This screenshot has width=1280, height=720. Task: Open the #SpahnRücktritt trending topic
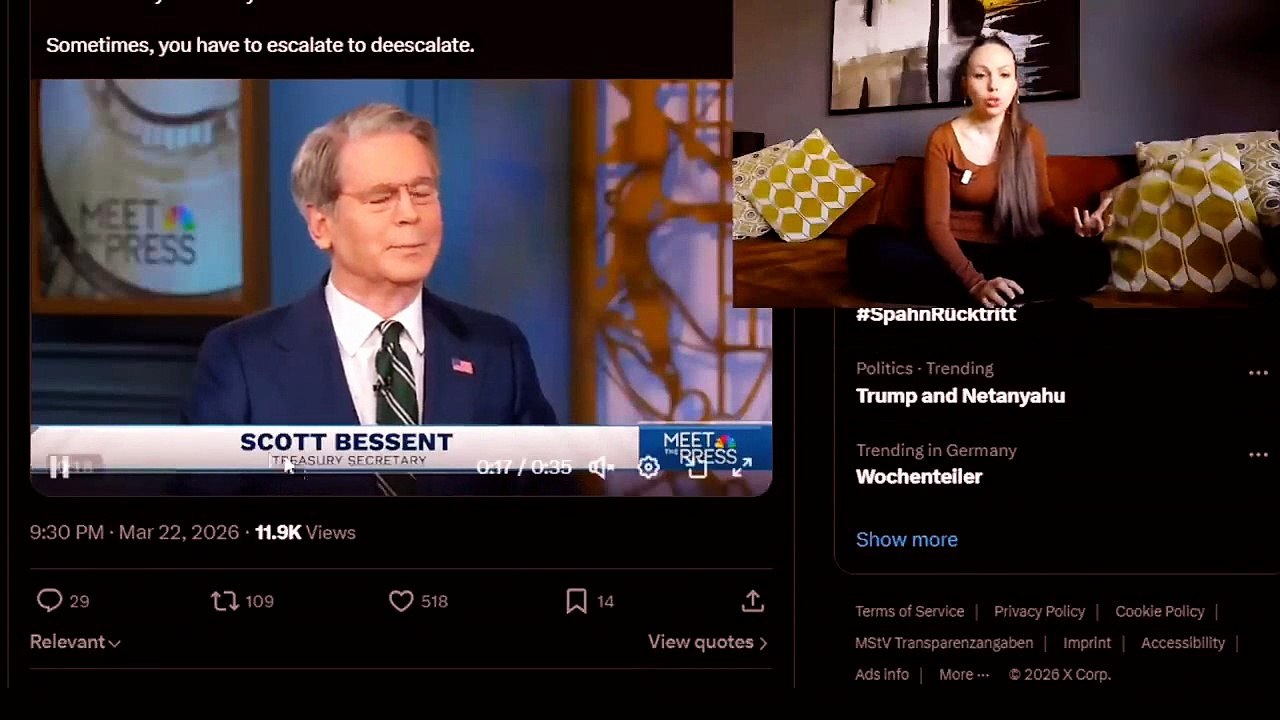[x=936, y=314]
